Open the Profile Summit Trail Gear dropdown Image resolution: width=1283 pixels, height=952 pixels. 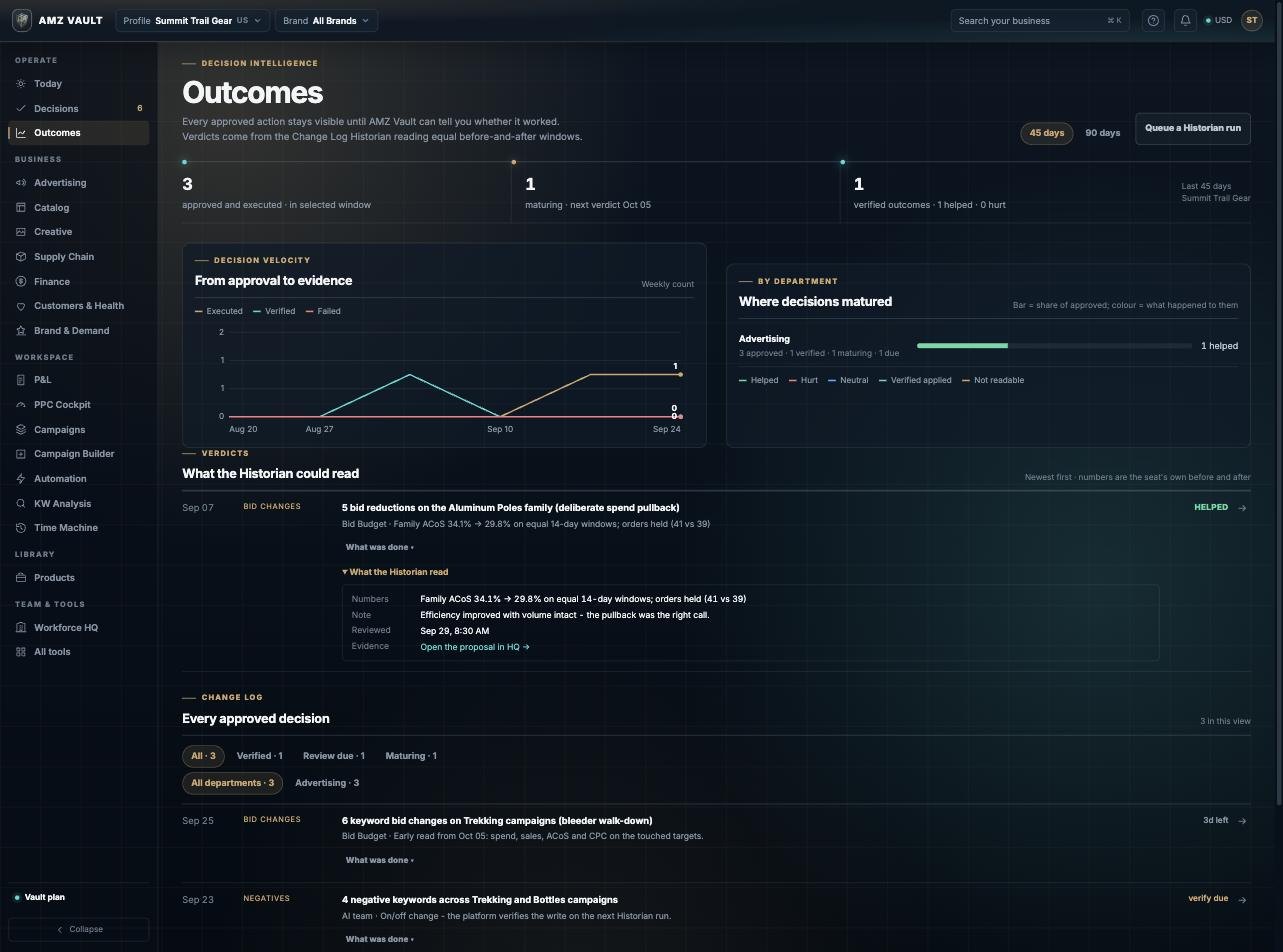click(192, 20)
